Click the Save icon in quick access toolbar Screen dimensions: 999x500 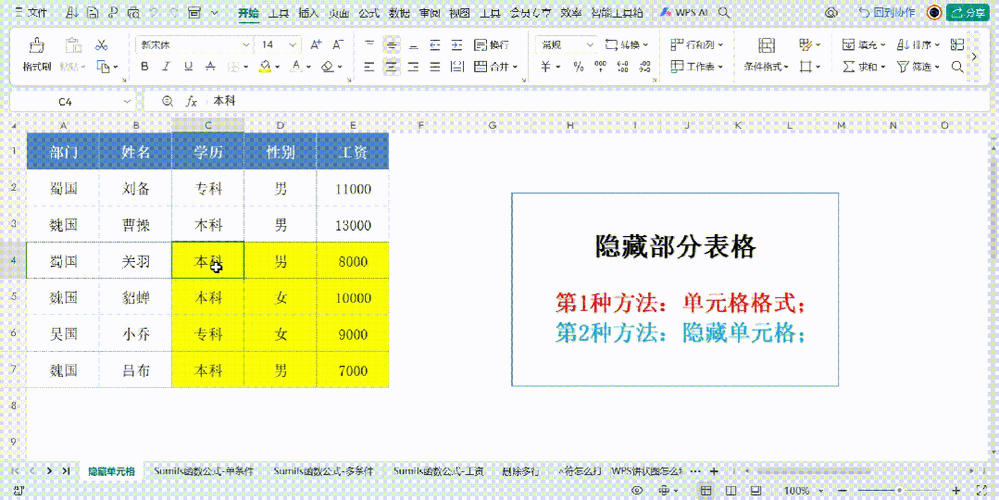(x=93, y=12)
